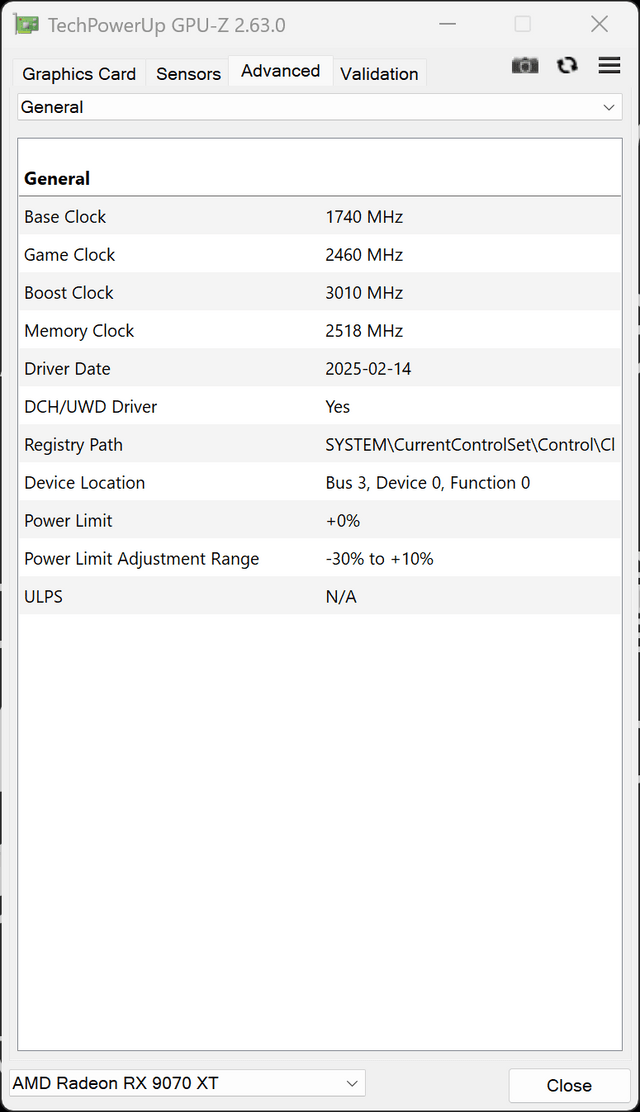This screenshot has height=1112, width=640.
Task: Click the Close button
Action: click(x=569, y=1085)
